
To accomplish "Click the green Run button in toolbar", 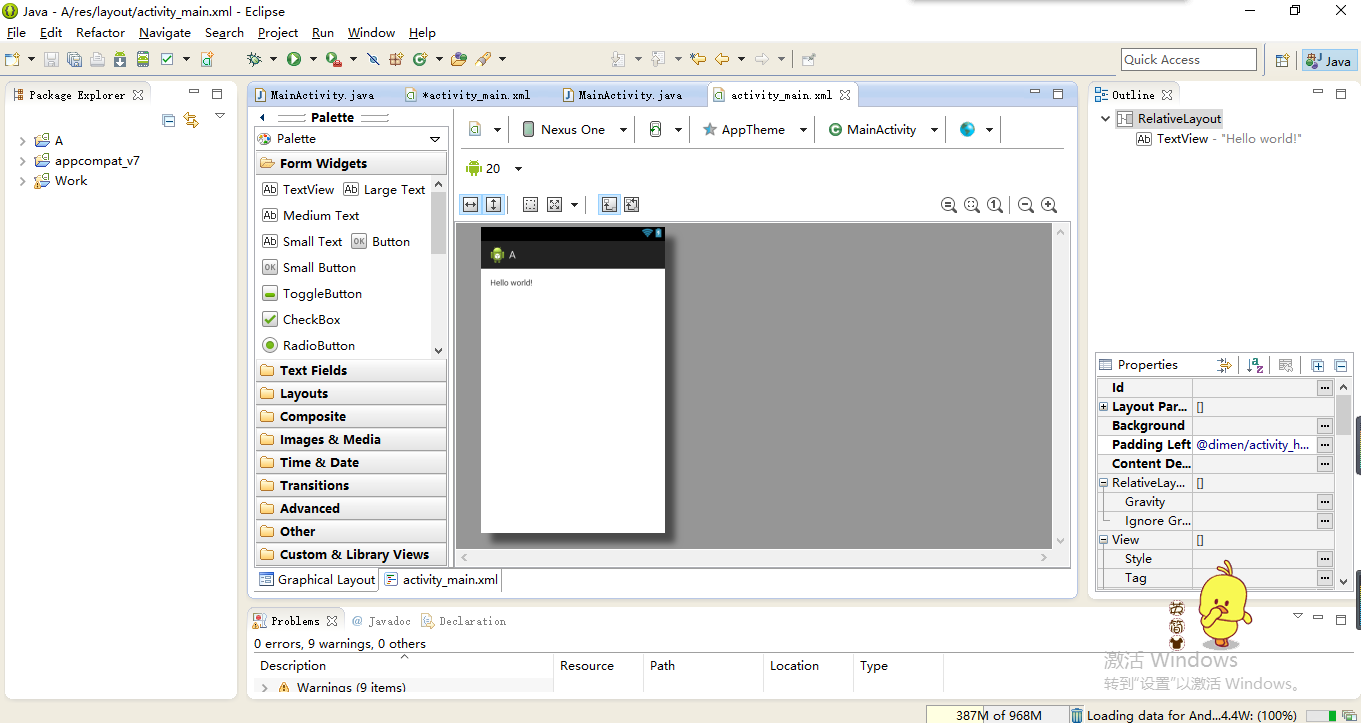I will click(x=294, y=60).
